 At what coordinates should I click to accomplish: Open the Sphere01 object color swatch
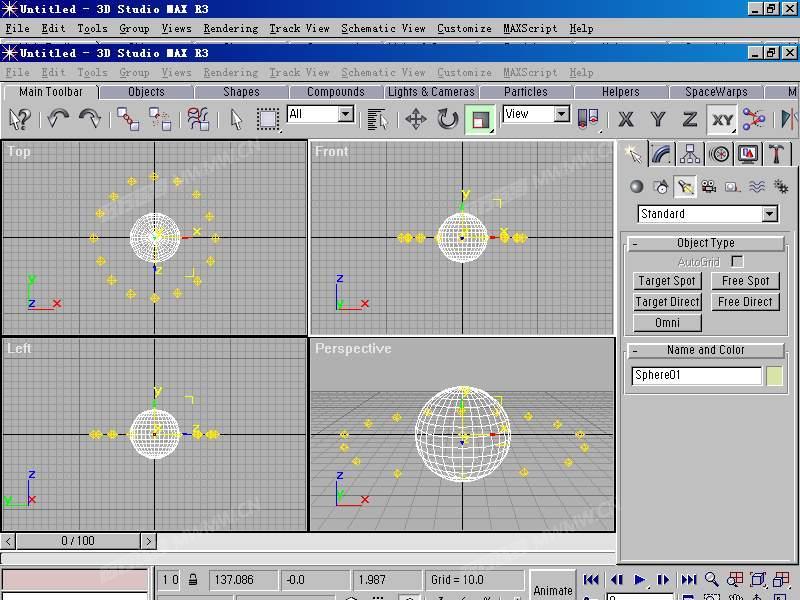774,376
